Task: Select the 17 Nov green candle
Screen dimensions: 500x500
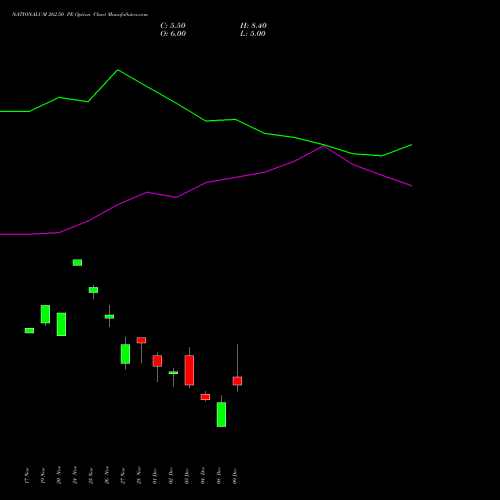Action: click(x=29, y=331)
